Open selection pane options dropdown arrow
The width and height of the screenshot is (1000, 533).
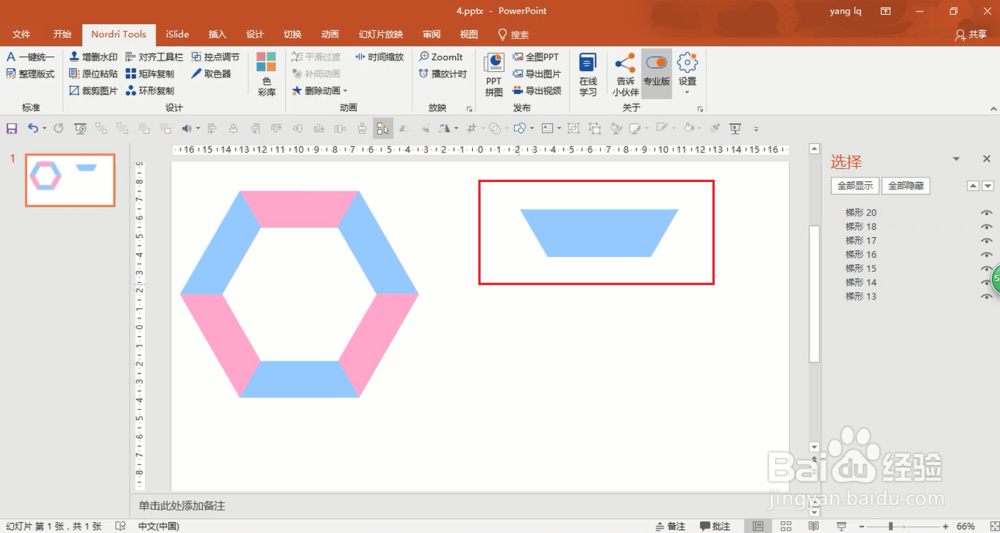tap(956, 159)
